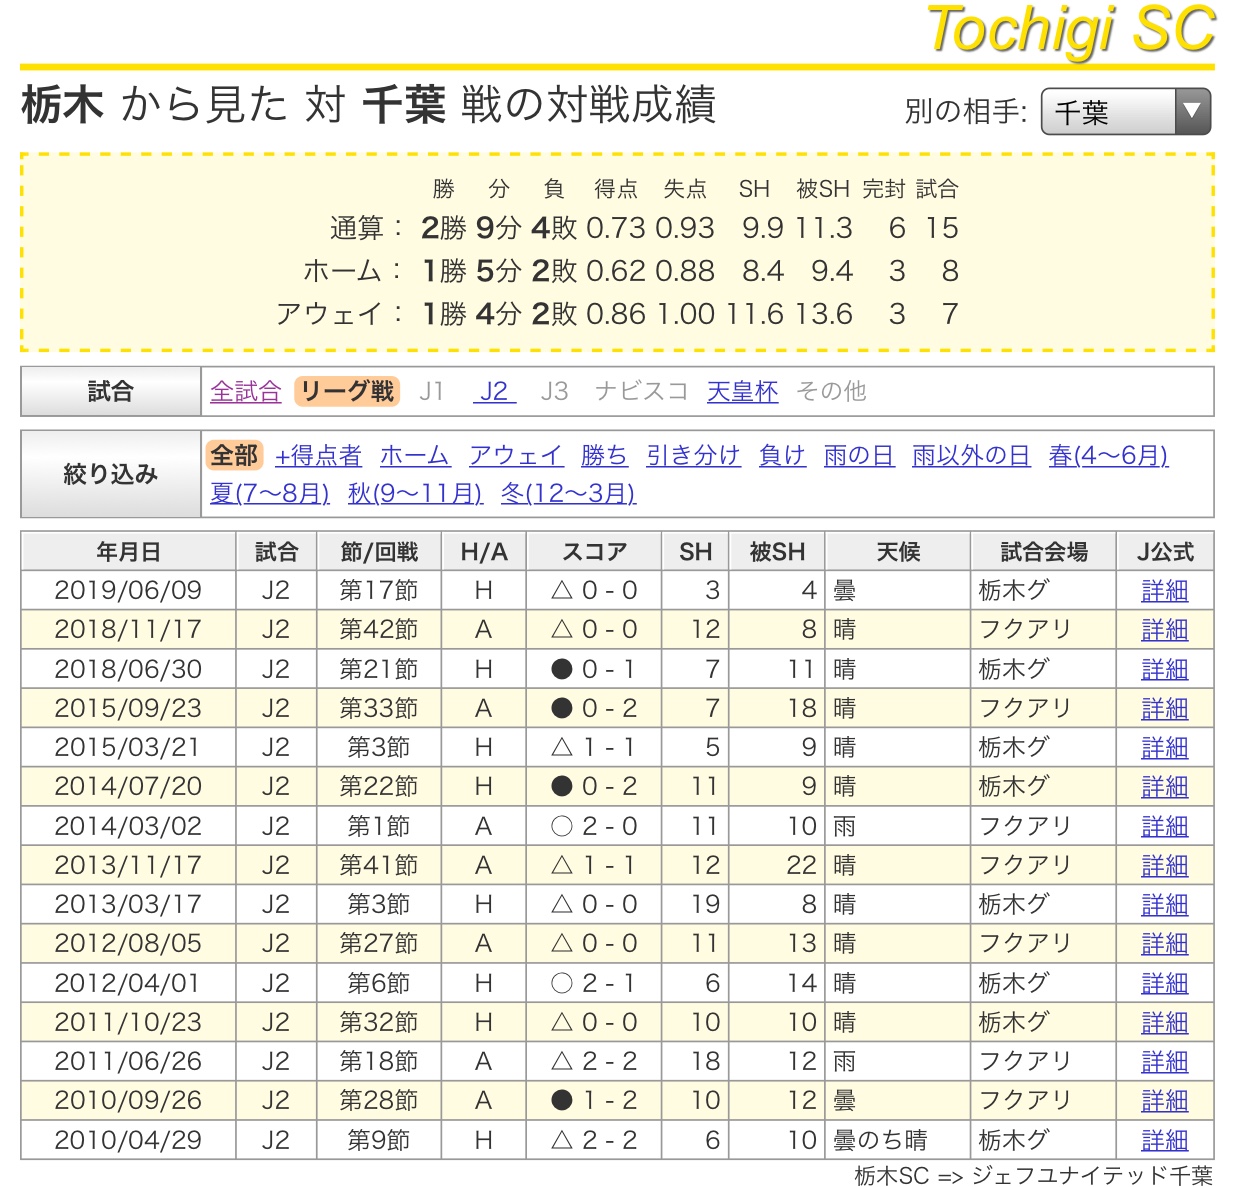Click the Tochigi SC logo heading
The height and width of the screenshot is (1187, 1241).
pos(1071,30)
